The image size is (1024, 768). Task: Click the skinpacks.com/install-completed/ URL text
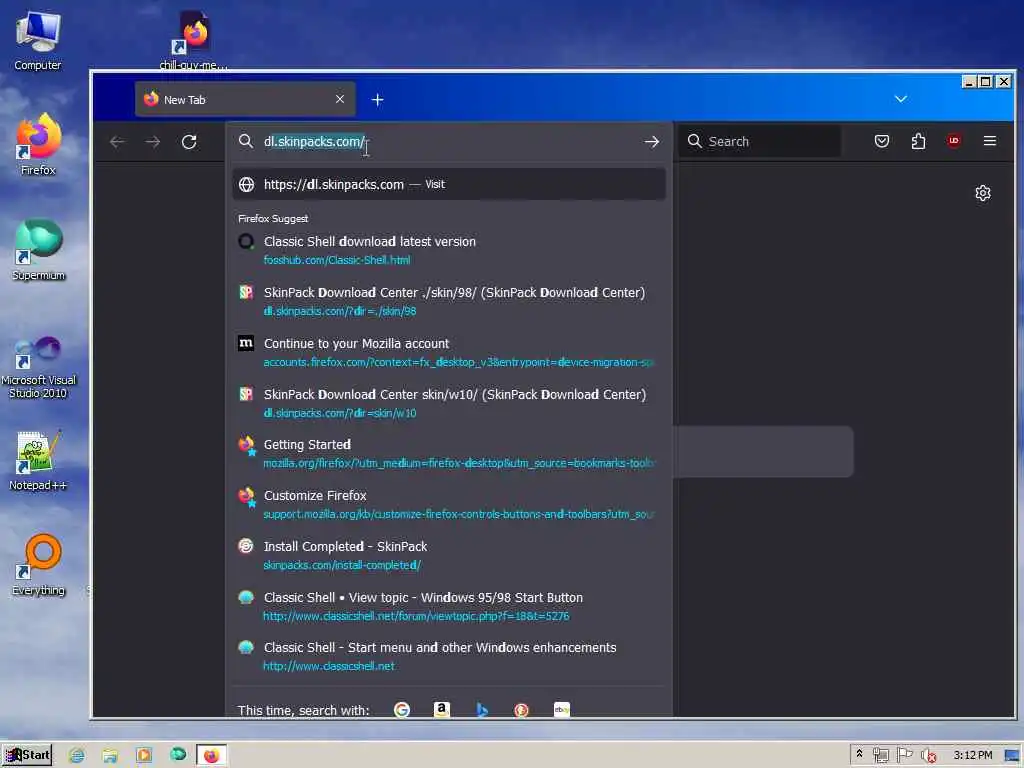tap(342, 565)
